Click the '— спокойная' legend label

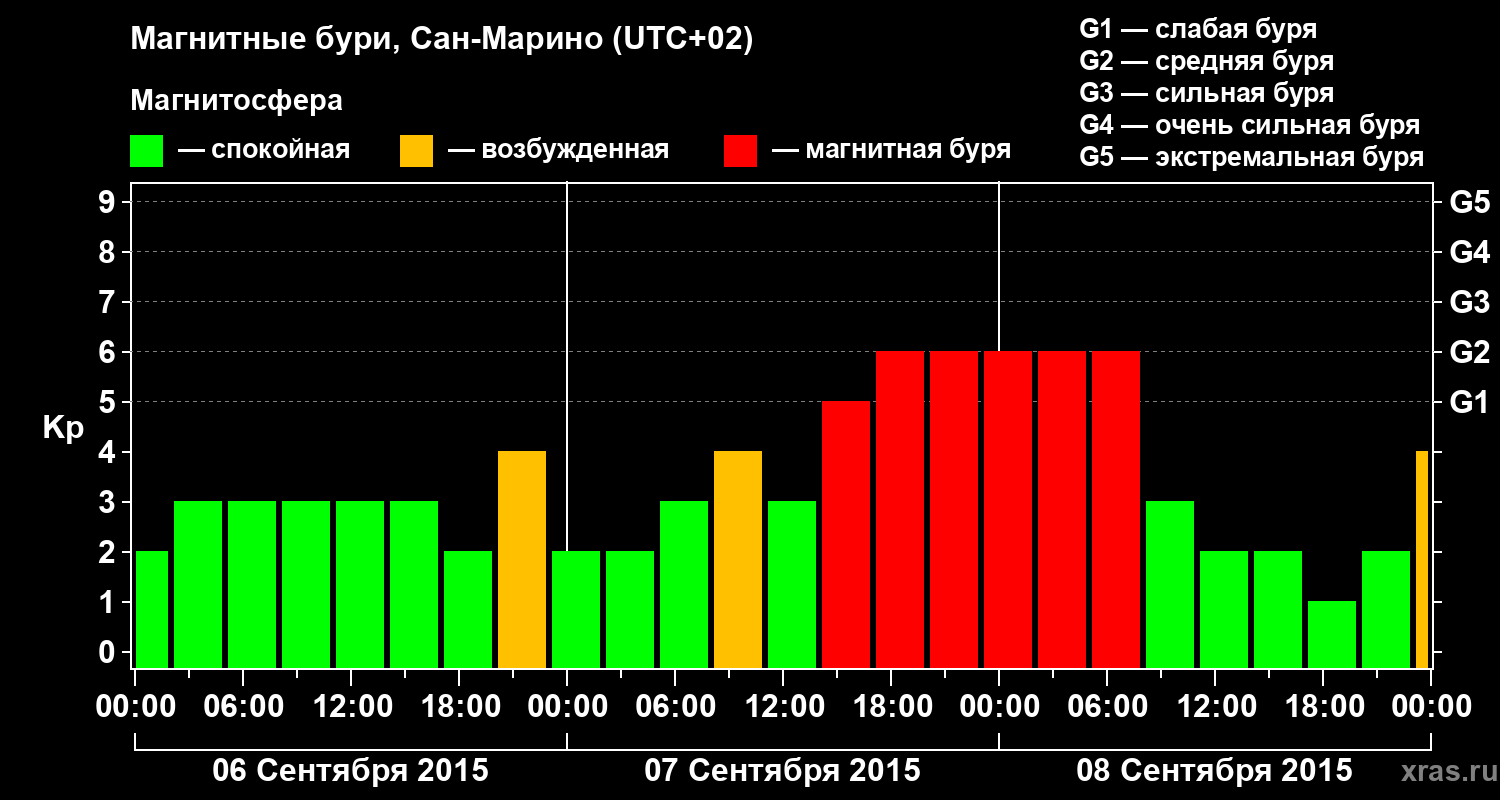point(264,151)
